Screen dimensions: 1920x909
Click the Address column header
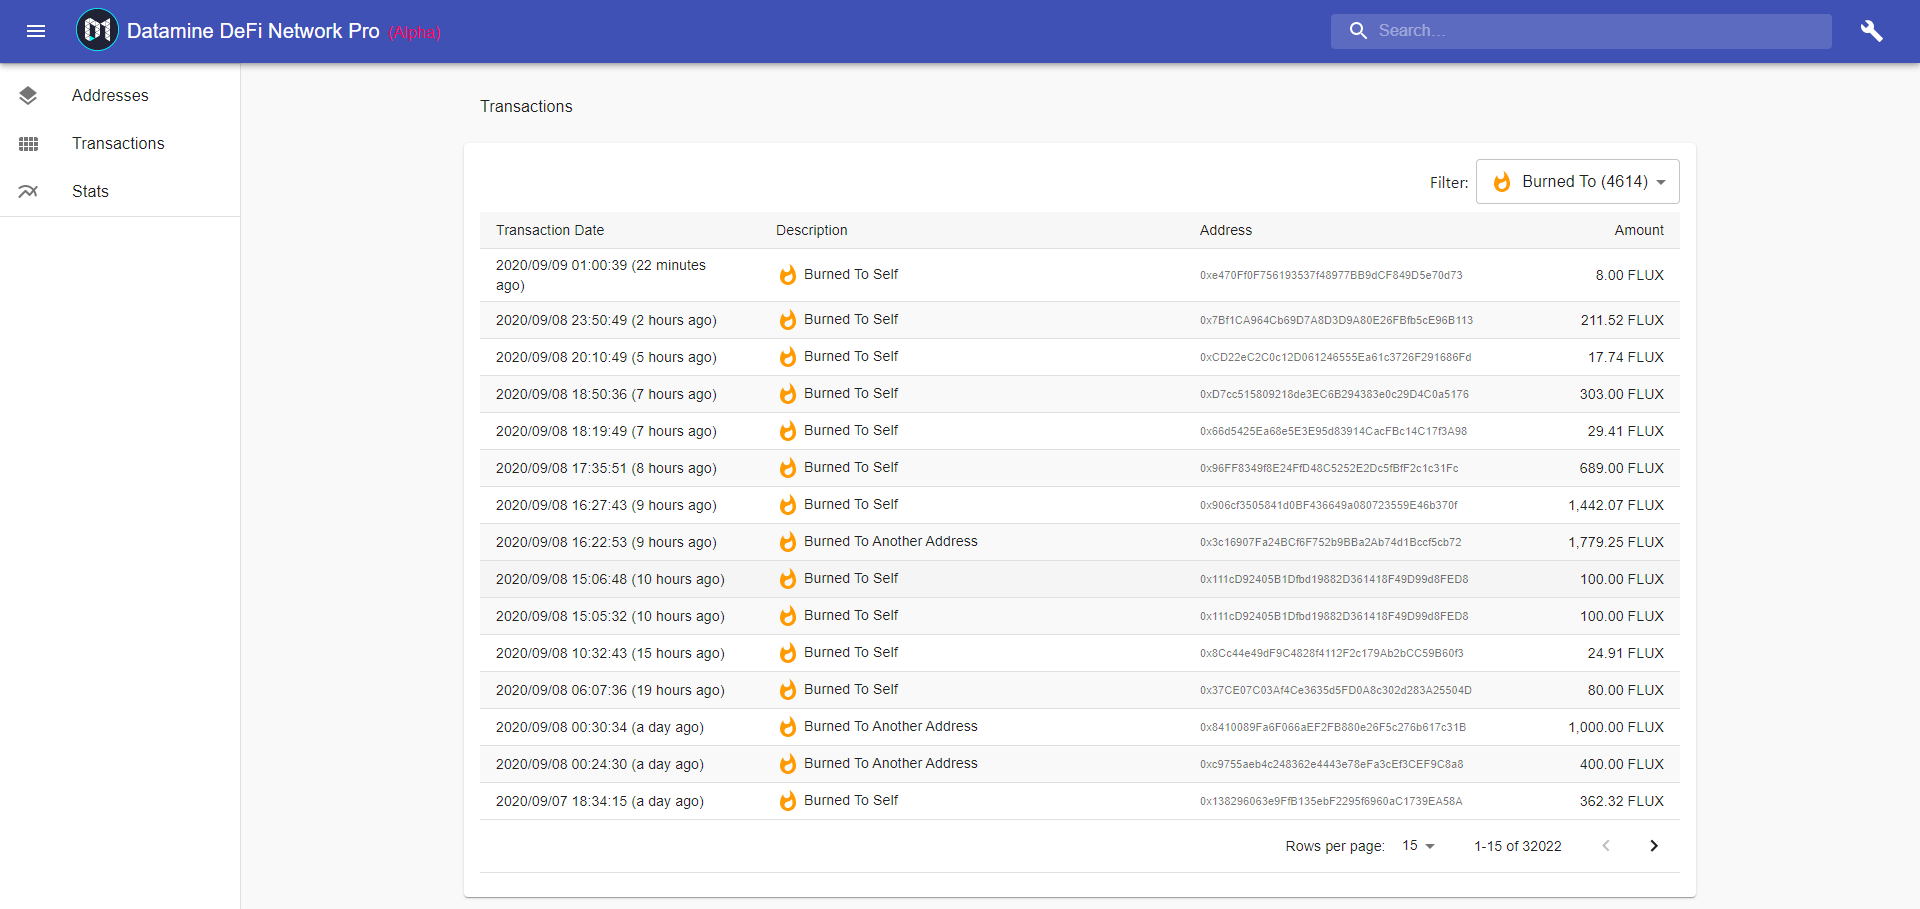tap(1226, 230)
